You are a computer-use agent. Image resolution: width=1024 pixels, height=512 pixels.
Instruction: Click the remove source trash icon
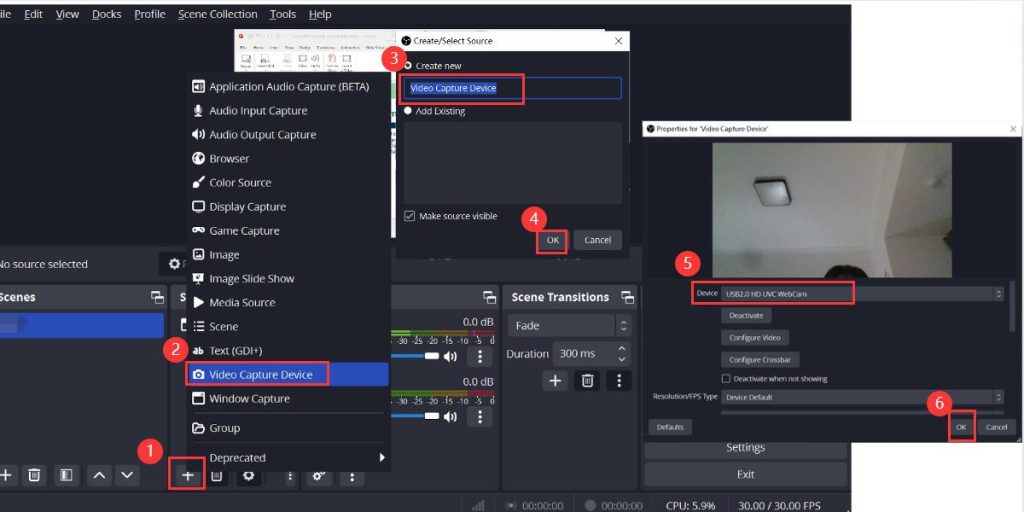217,475
